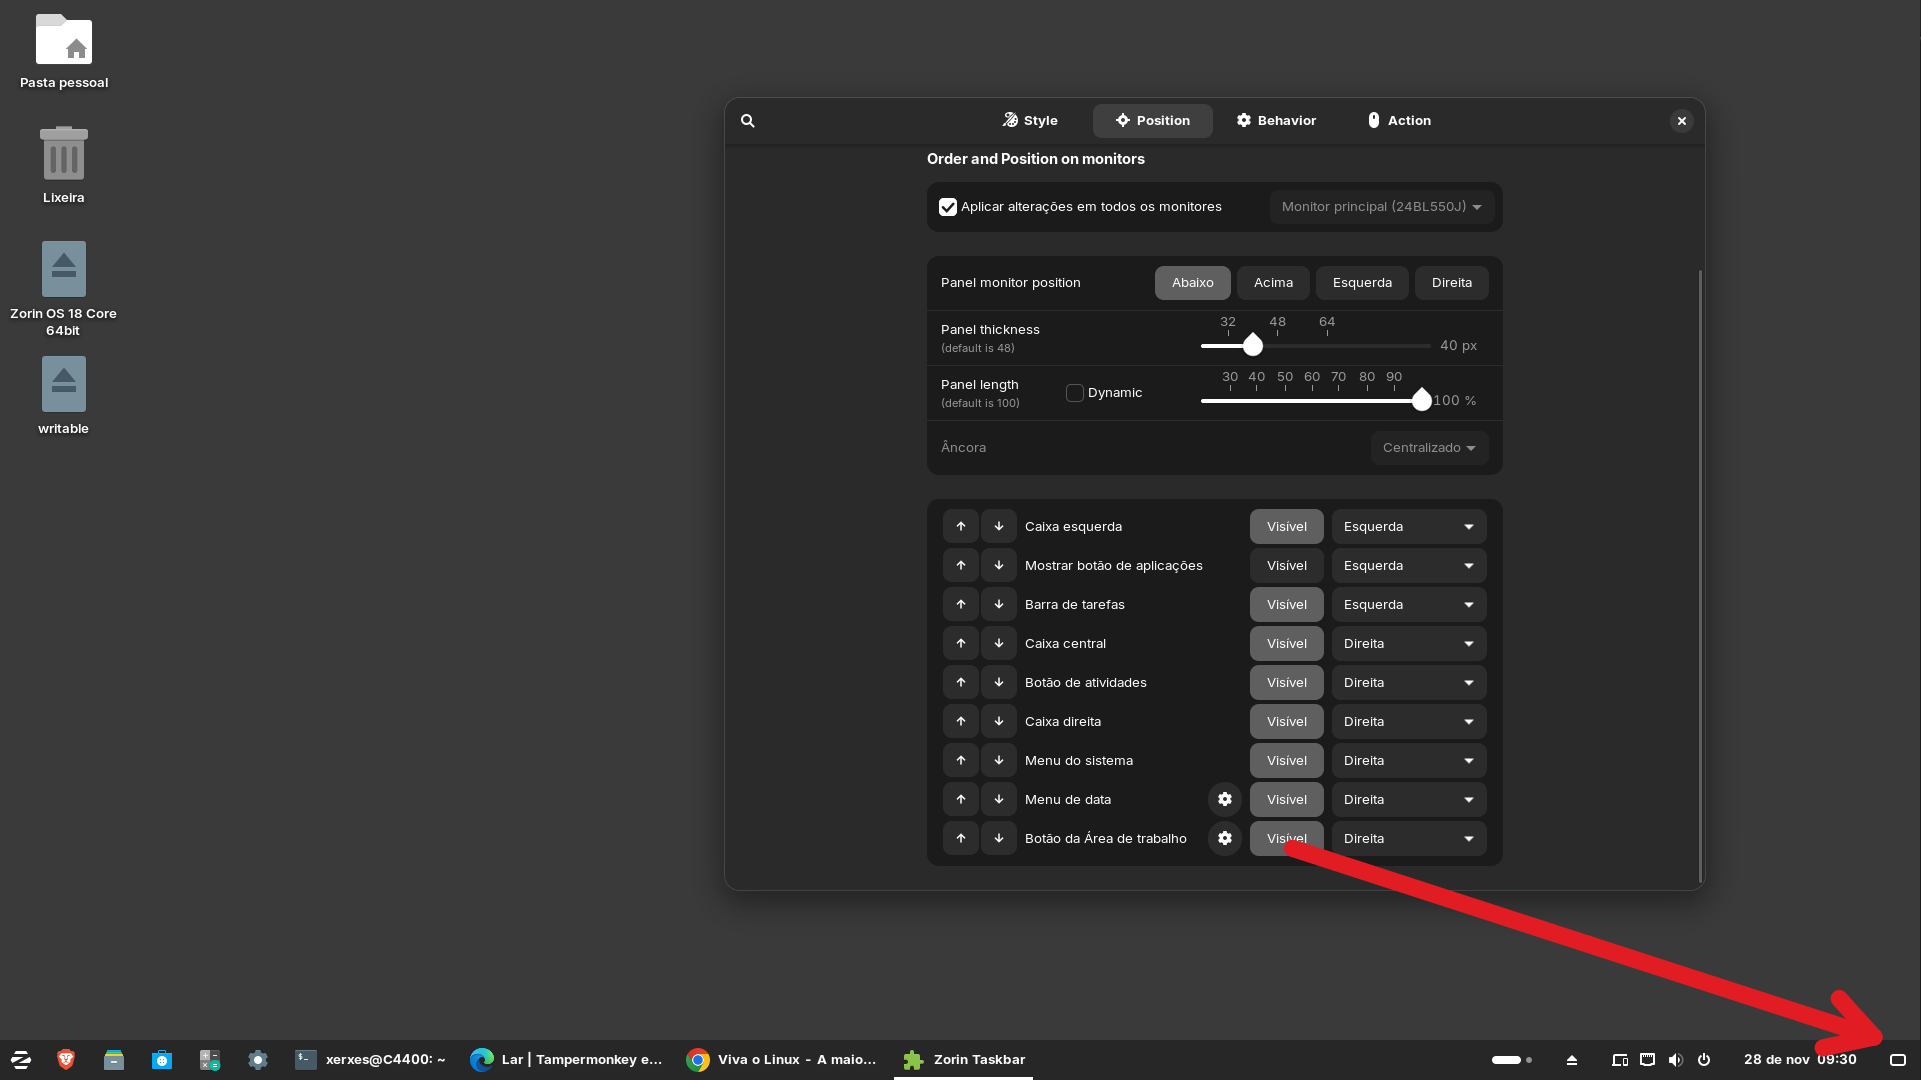Open Caixa esquerda position dropdown
Image resolution: width=1921 pixels, height=1080 pixels.
[1408, 527]
